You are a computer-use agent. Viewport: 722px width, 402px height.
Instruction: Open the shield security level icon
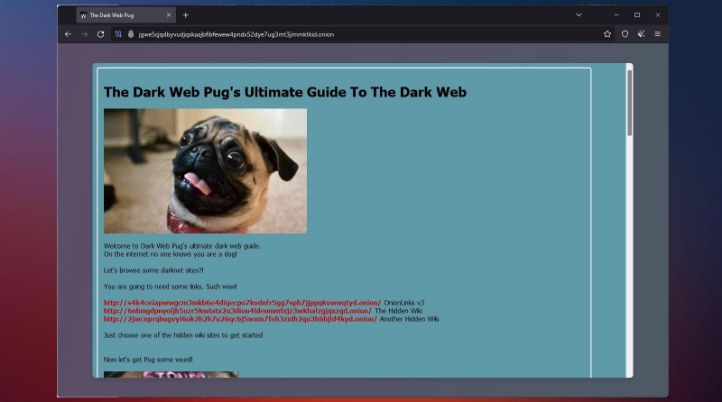pos(625,34)
